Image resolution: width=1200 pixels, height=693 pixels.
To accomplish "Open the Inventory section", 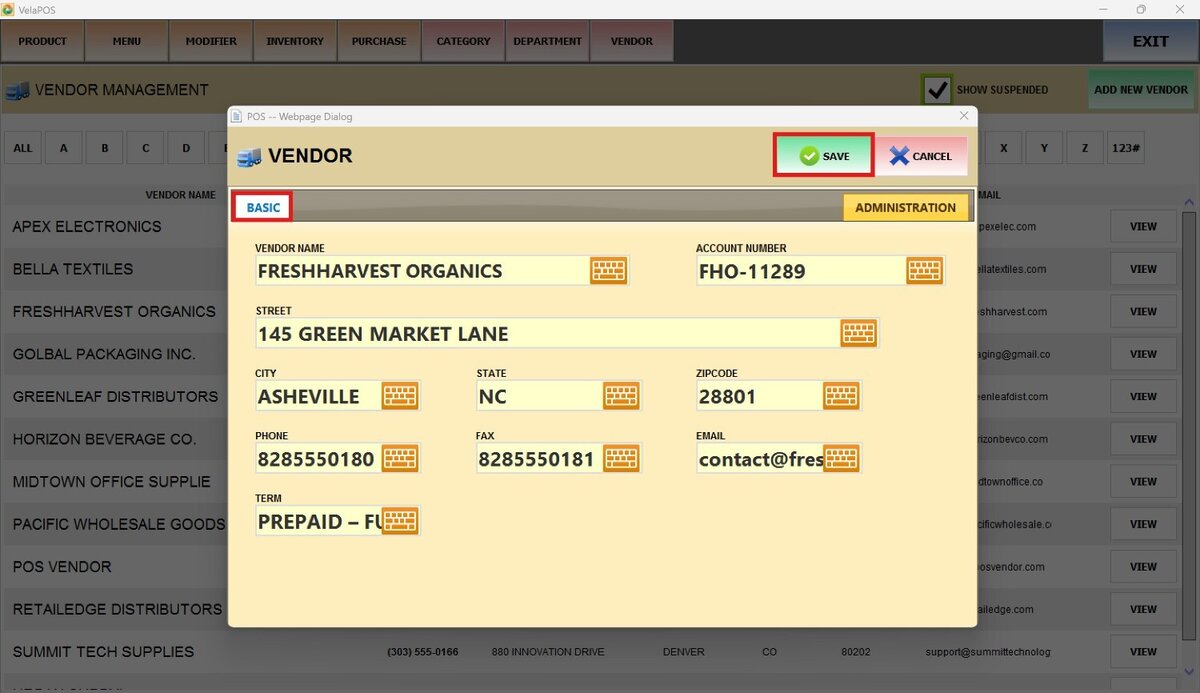I will pyautogui.click(x=295, y=41).
